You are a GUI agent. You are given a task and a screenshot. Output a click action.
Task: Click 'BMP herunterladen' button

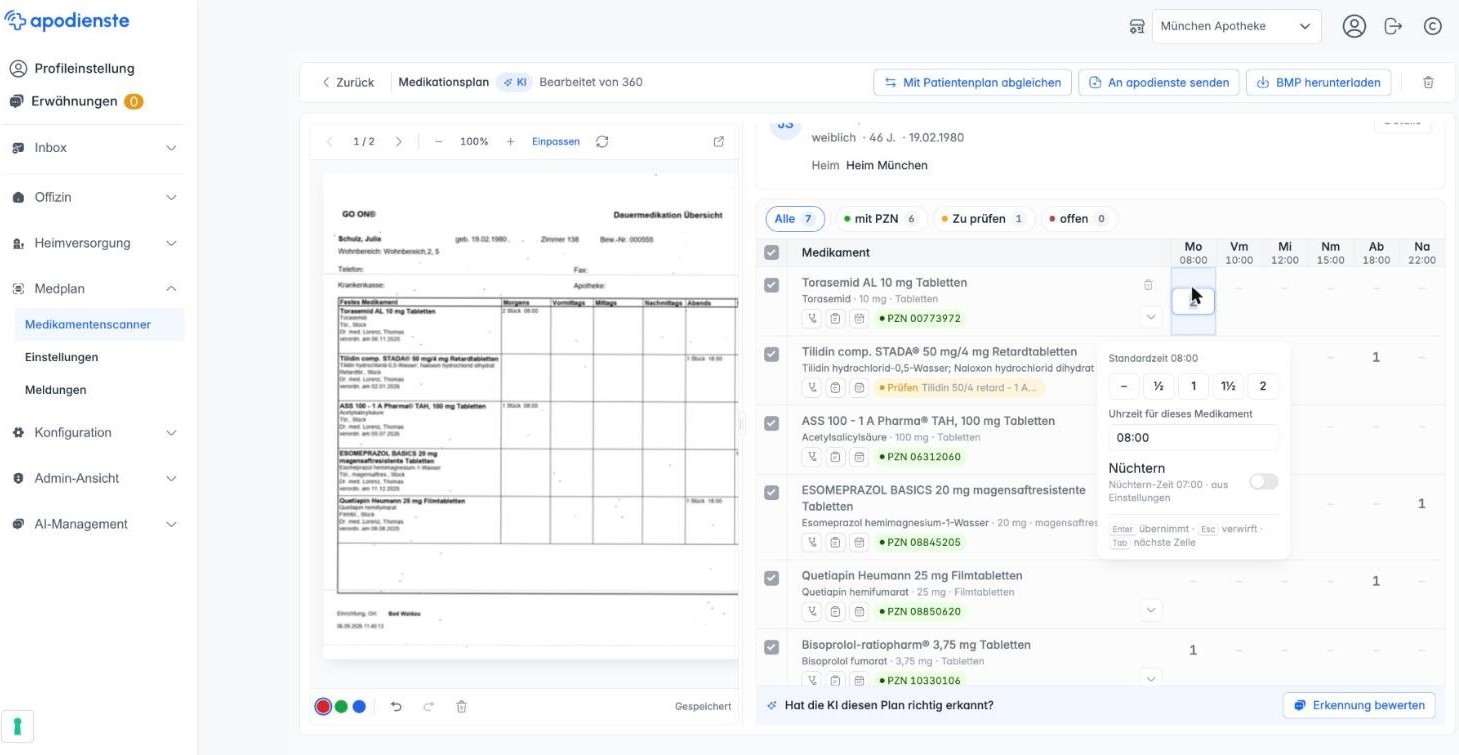pyautogui.click(x=1318, y=82)
